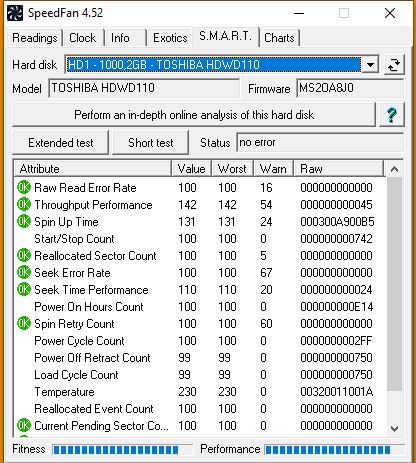Click OK icon beside Throughput Performance
Screen dimensions: 416x463
click(24, 204)
